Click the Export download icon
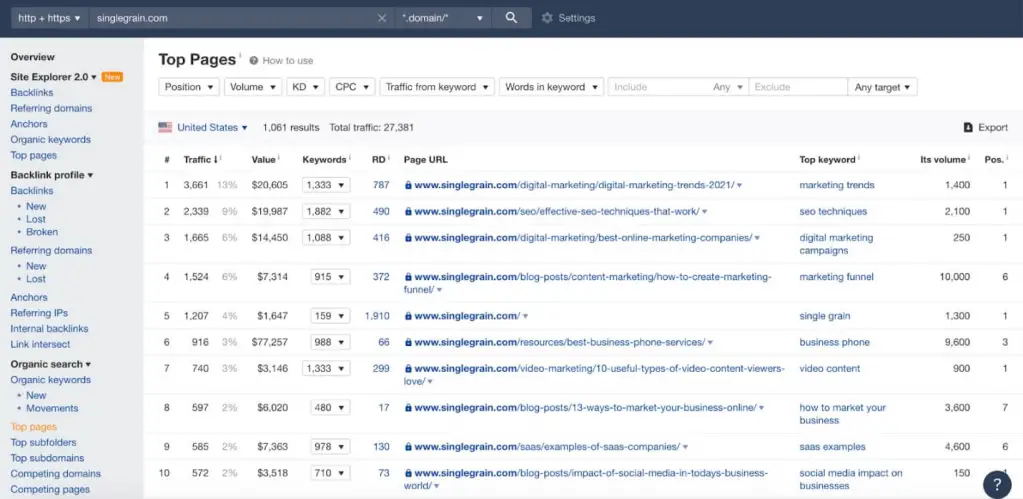 pyautogui.click(x=967, y=128)
